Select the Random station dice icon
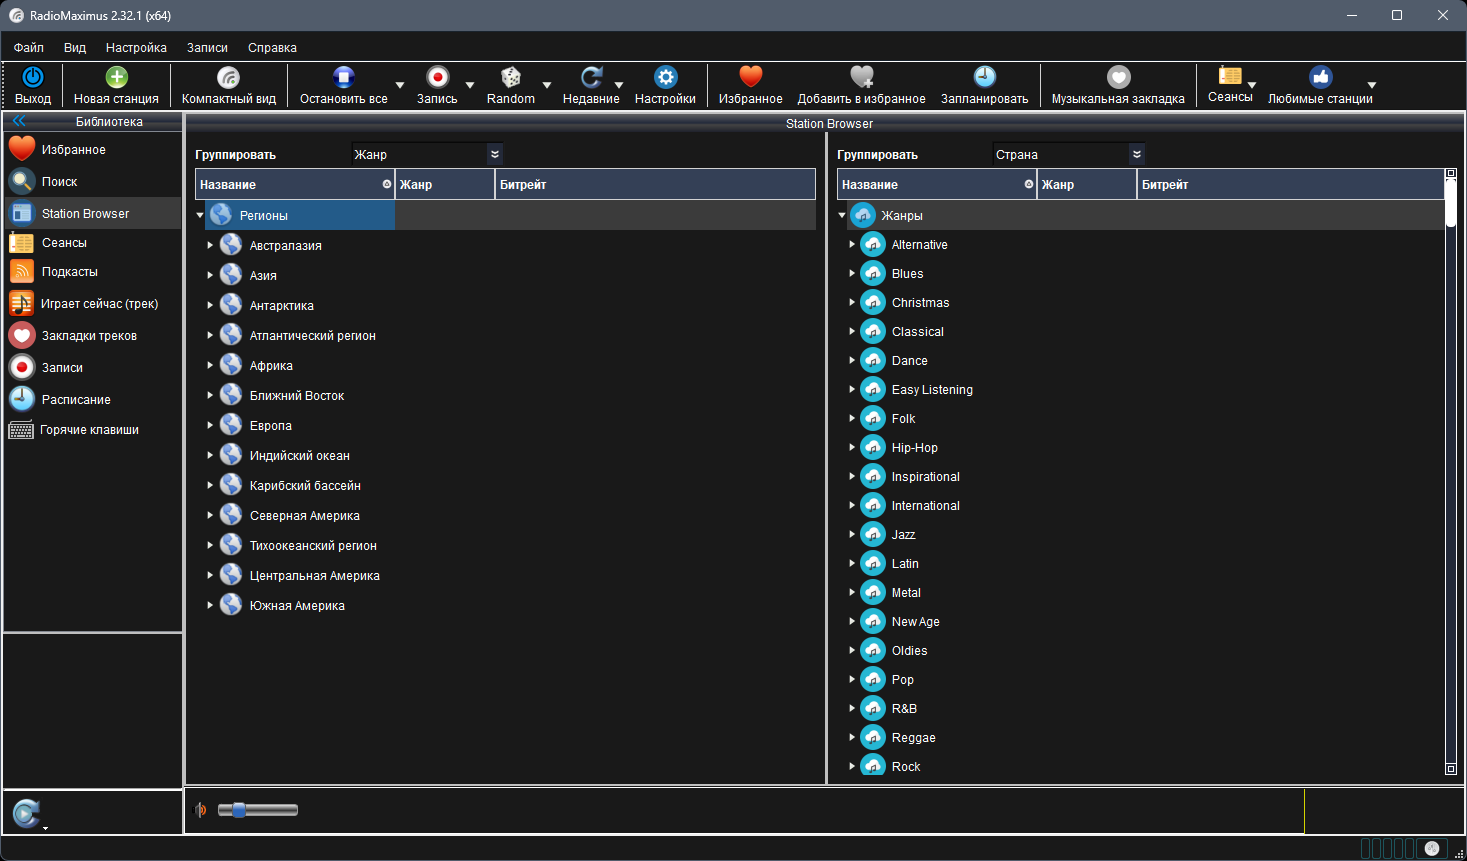 [511, 77]
